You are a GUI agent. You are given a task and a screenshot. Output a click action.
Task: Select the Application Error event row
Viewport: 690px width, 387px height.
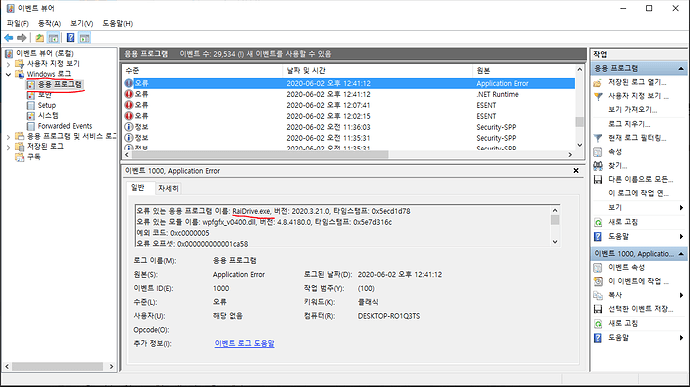click(x=349, y=83)
